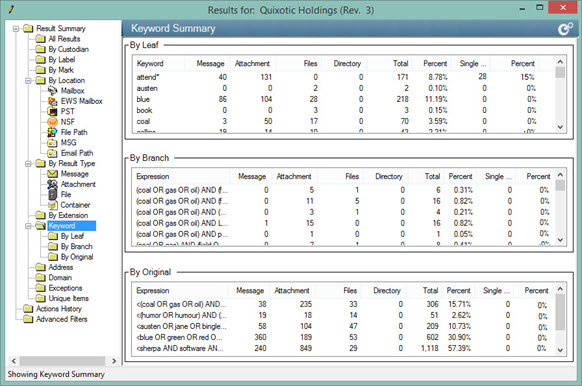The width and height of the screenshot is (582, 386).
Task: Collapse the Result Summary tree node
Action: coord(16,29)
